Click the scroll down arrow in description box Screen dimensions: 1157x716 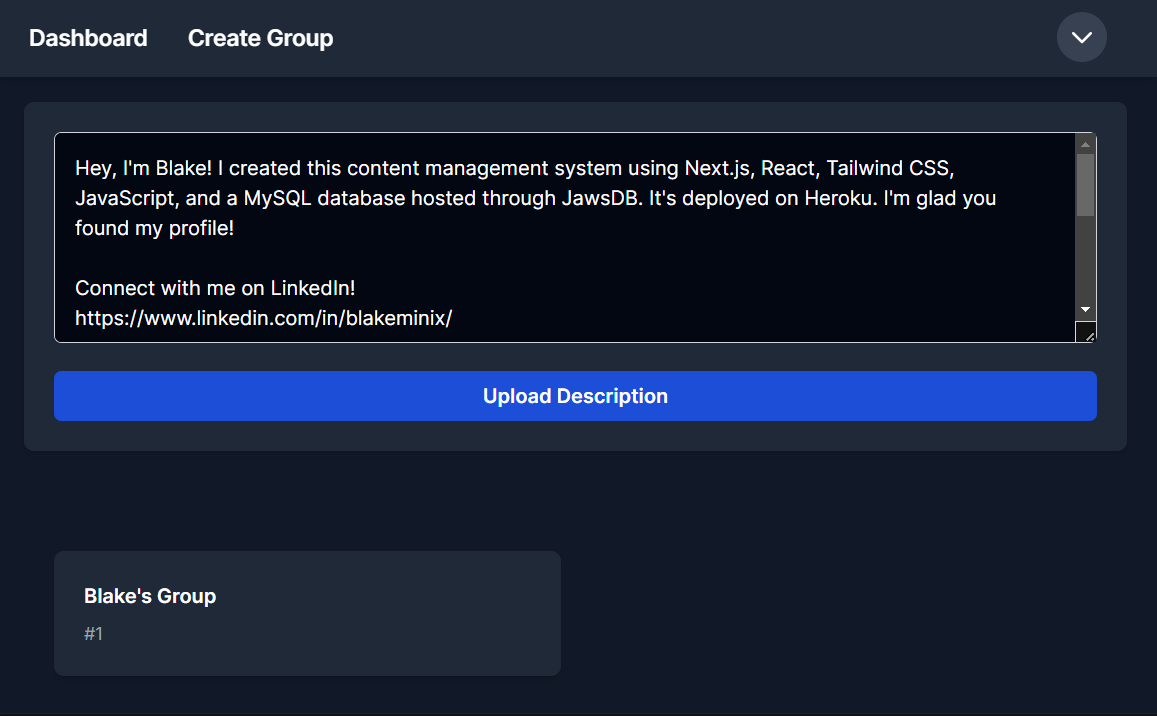pos(1085,310)
